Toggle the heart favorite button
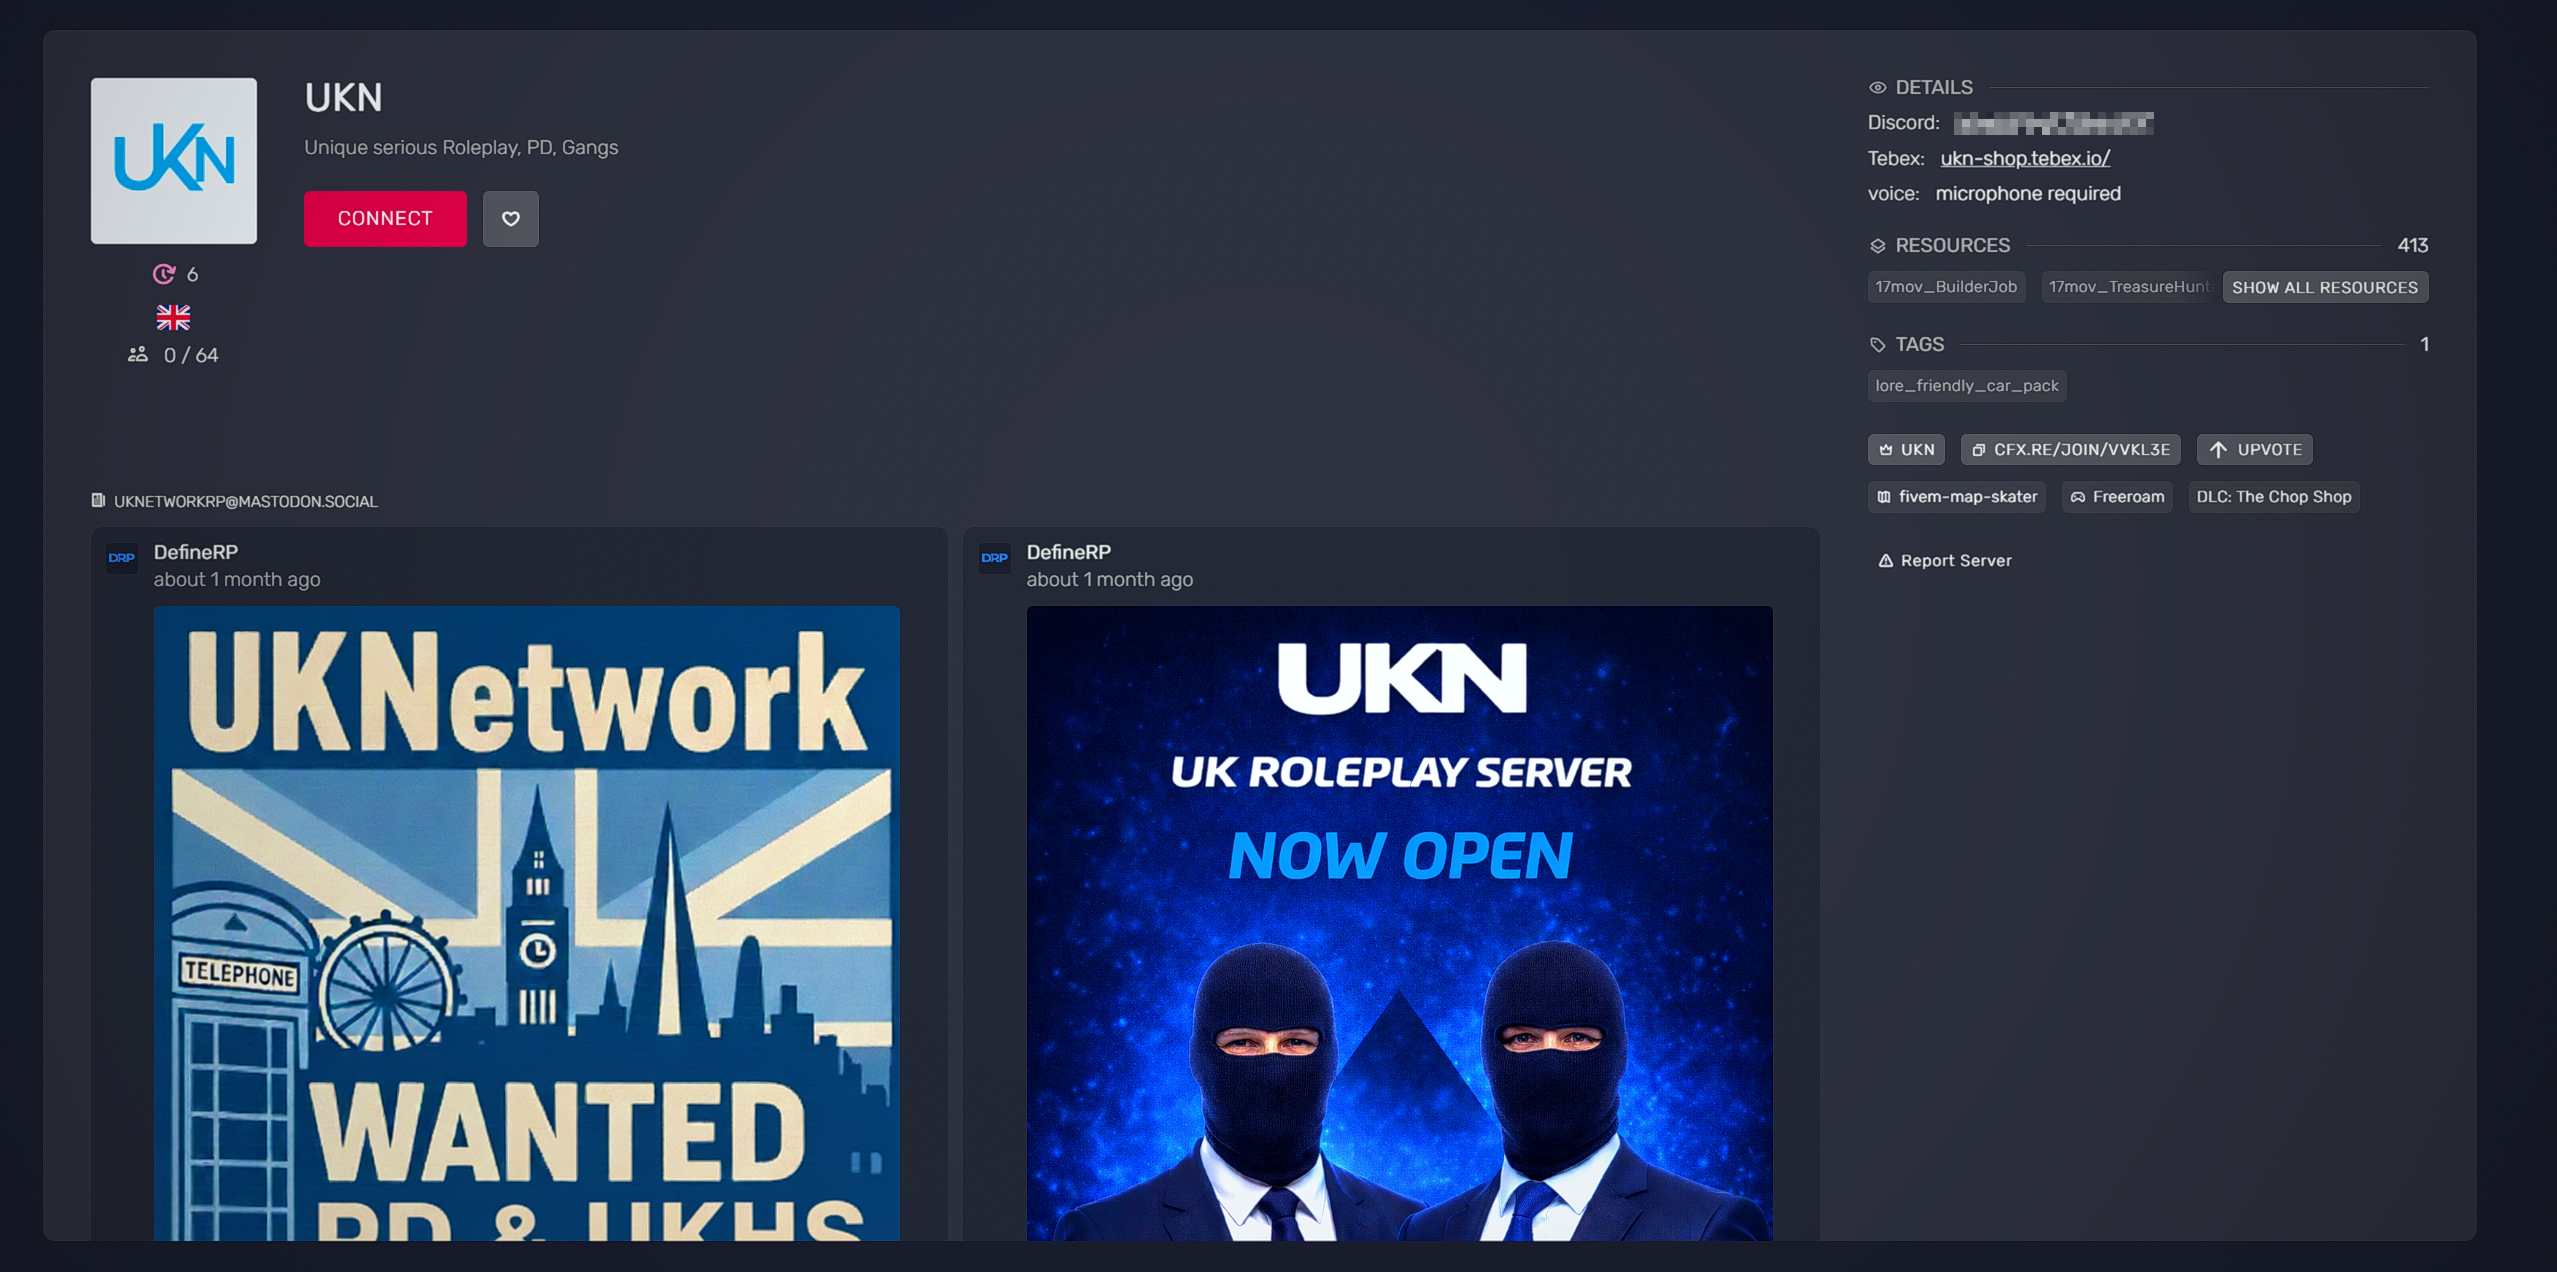 (x=510, y=218)
